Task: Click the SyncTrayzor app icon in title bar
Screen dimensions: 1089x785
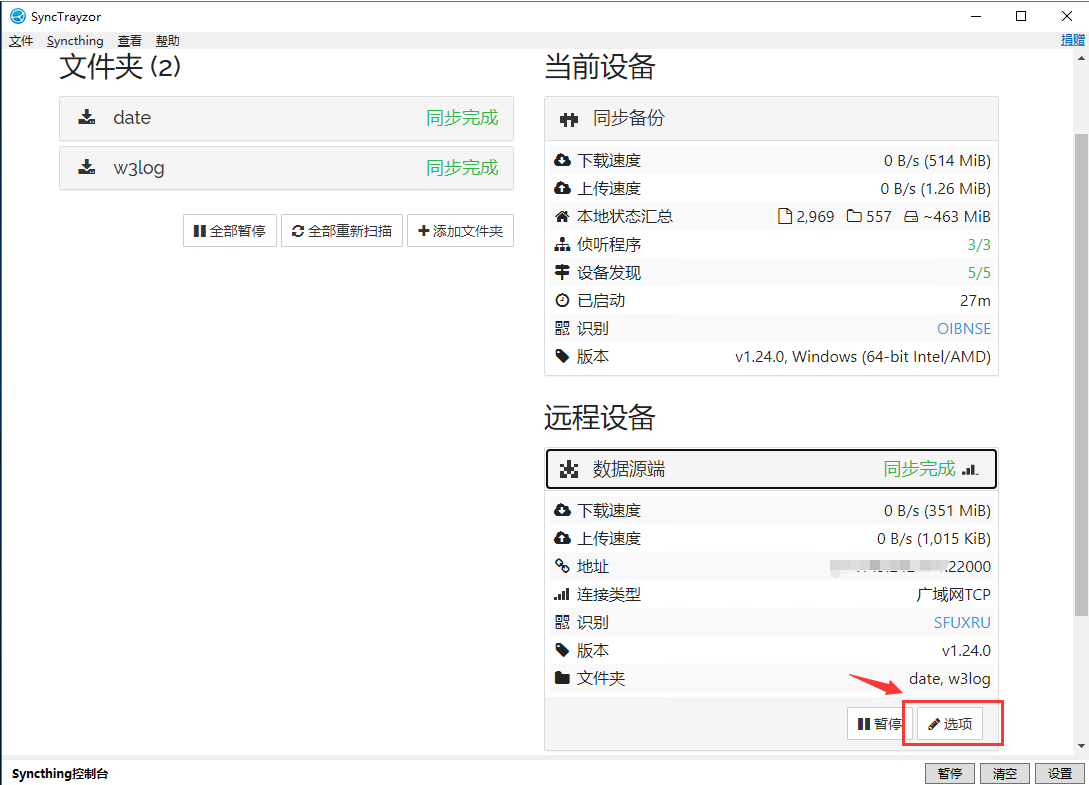Action: (x=17, y=16)
